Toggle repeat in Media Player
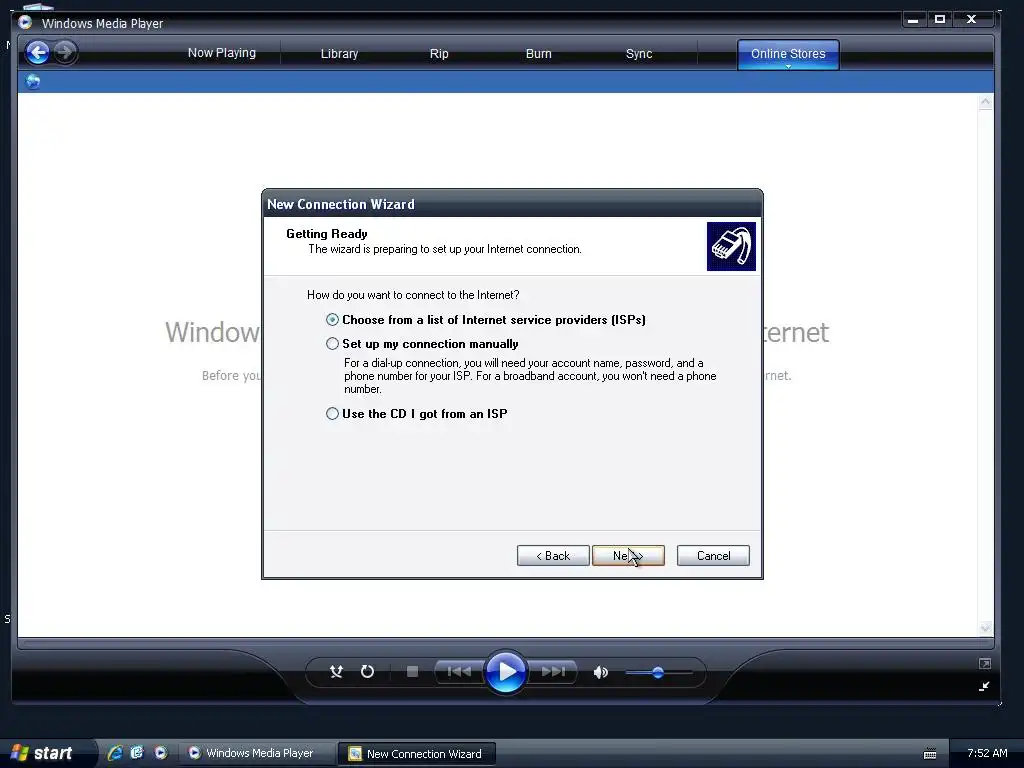 click(x=368, y=671)
